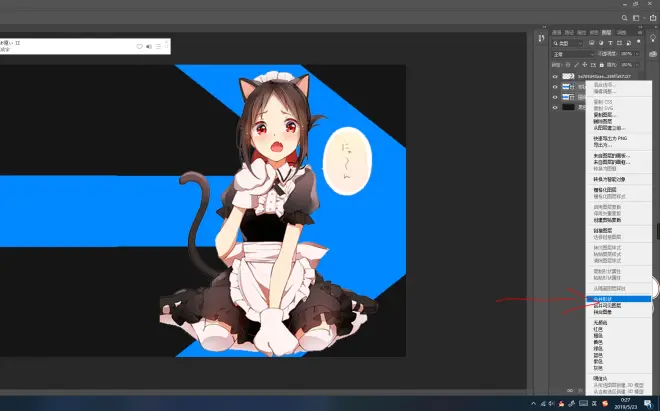This screenshot has height=411, width=660.
Task: Open the collapsed History panel icon
Action: [541, 38]
